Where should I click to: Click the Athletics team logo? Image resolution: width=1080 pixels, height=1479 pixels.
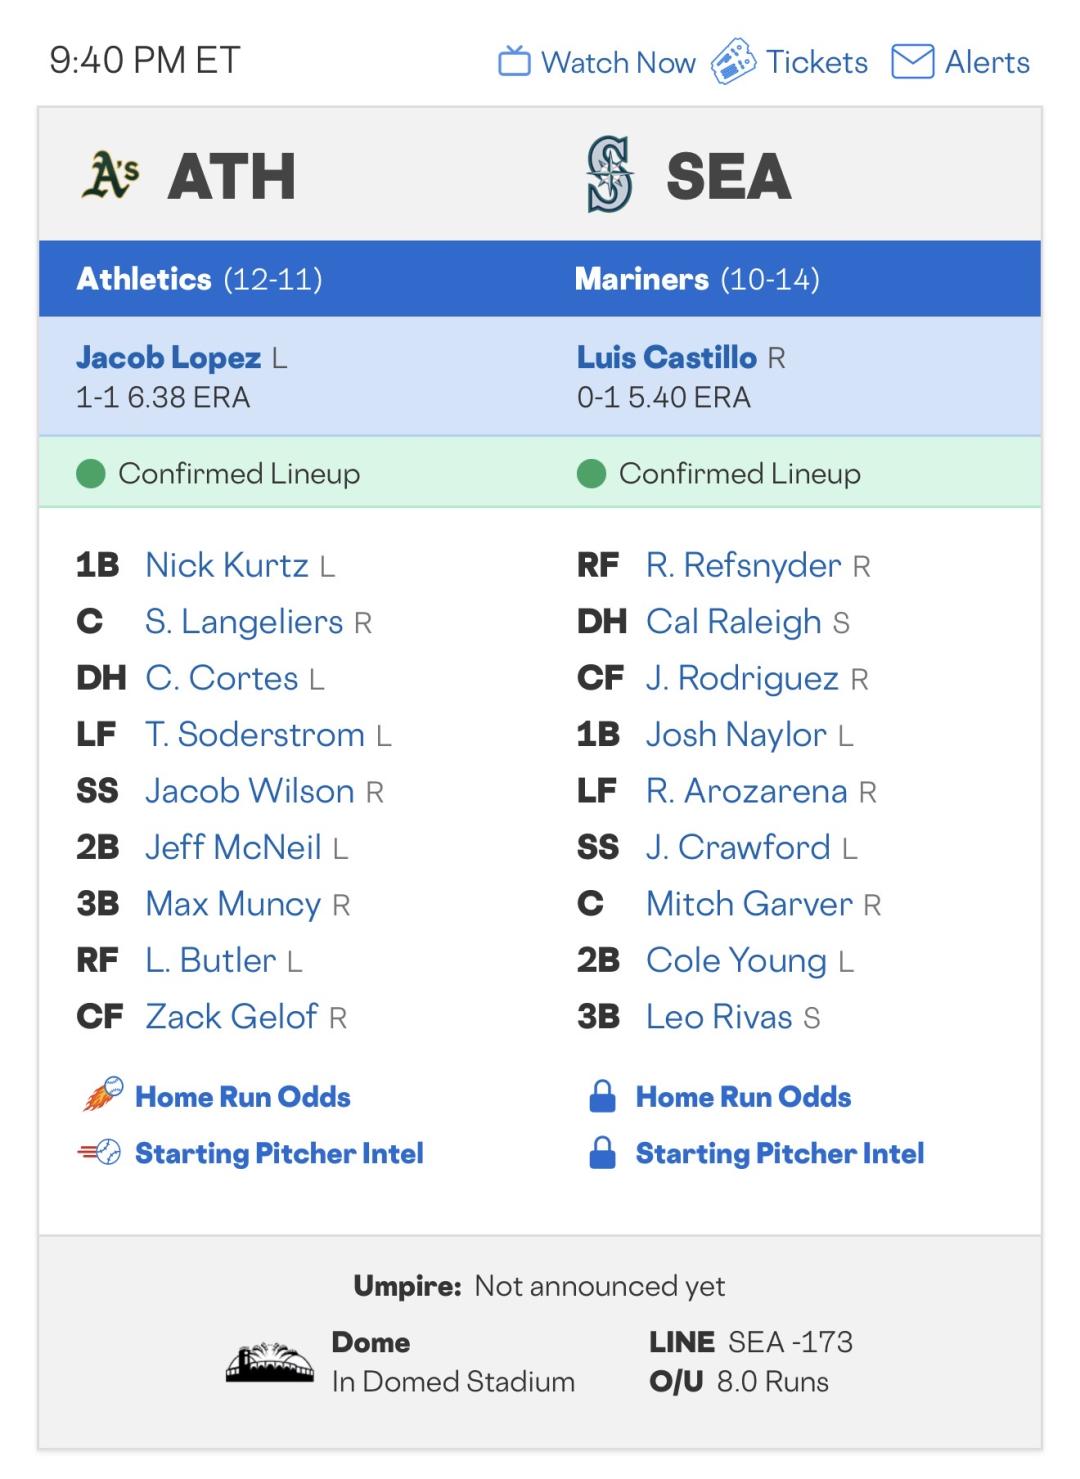110,175
